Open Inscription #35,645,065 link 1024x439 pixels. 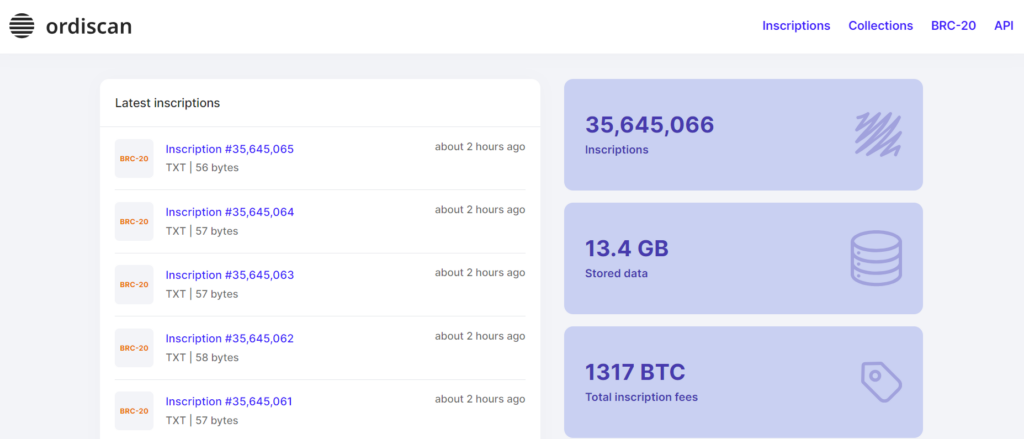[x=229, y=149]
